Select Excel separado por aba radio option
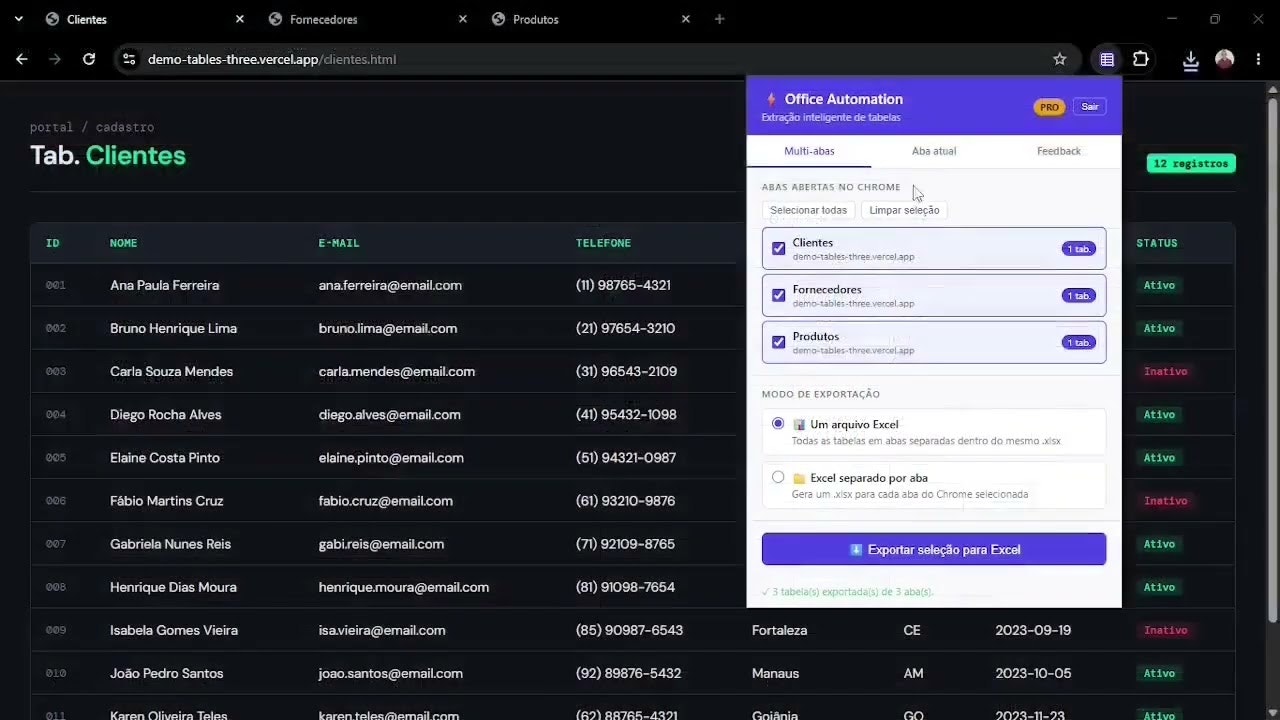Viewport: 1280px width, 720px height. (778, 477)
